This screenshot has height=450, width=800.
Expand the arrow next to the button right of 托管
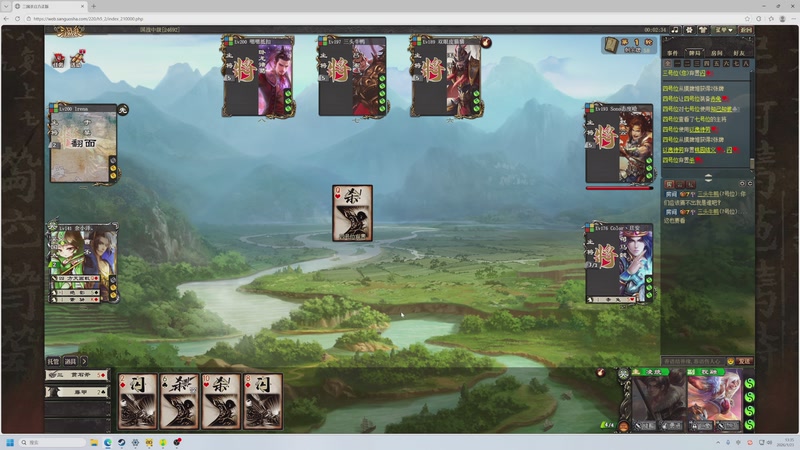click(84, 361)
